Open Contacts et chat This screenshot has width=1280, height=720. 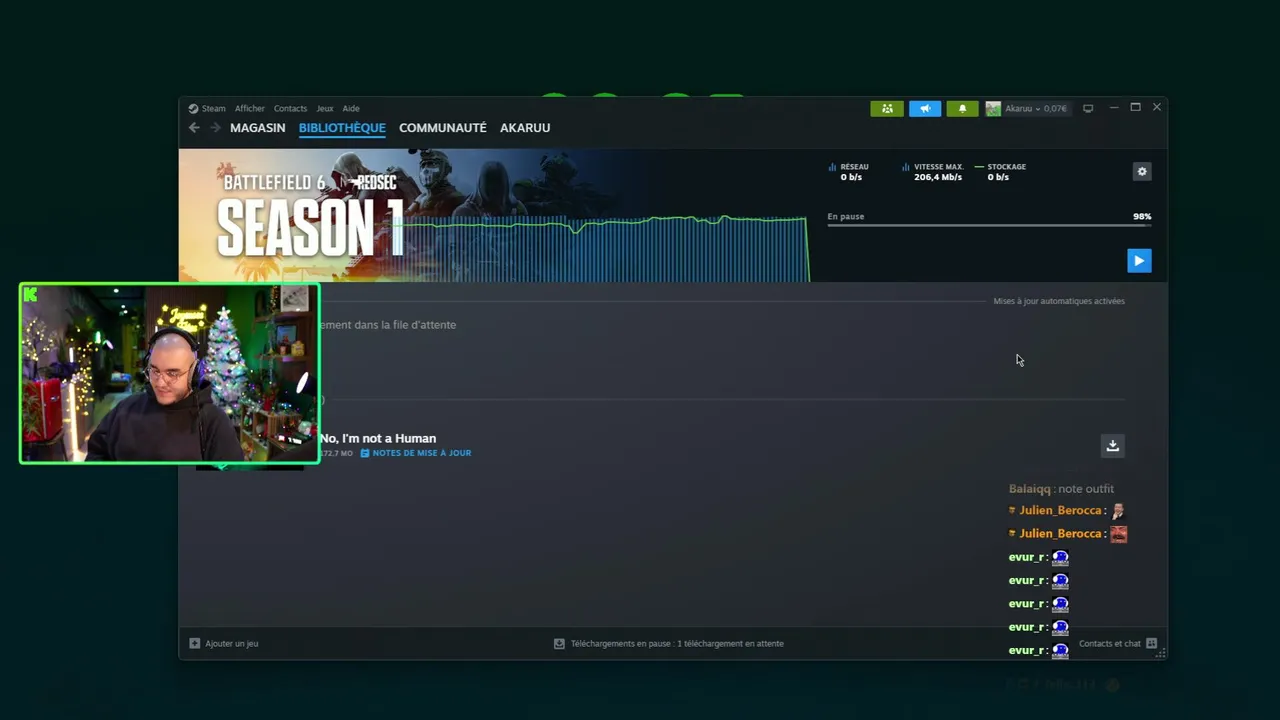(x=1117, y=643)
